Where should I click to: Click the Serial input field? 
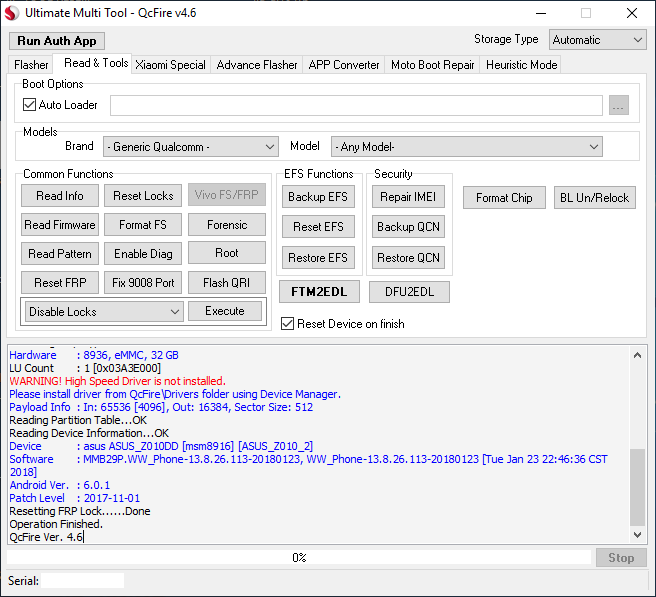click(x=82, y=581)
